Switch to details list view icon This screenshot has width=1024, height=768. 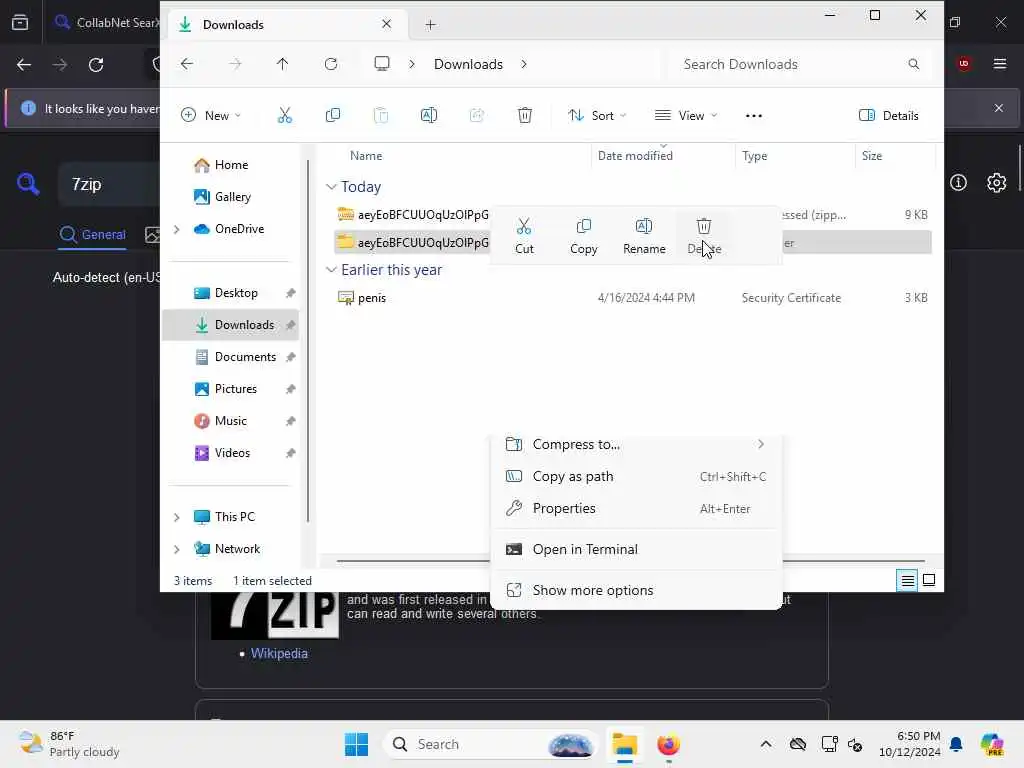click(x=907, y=580)
